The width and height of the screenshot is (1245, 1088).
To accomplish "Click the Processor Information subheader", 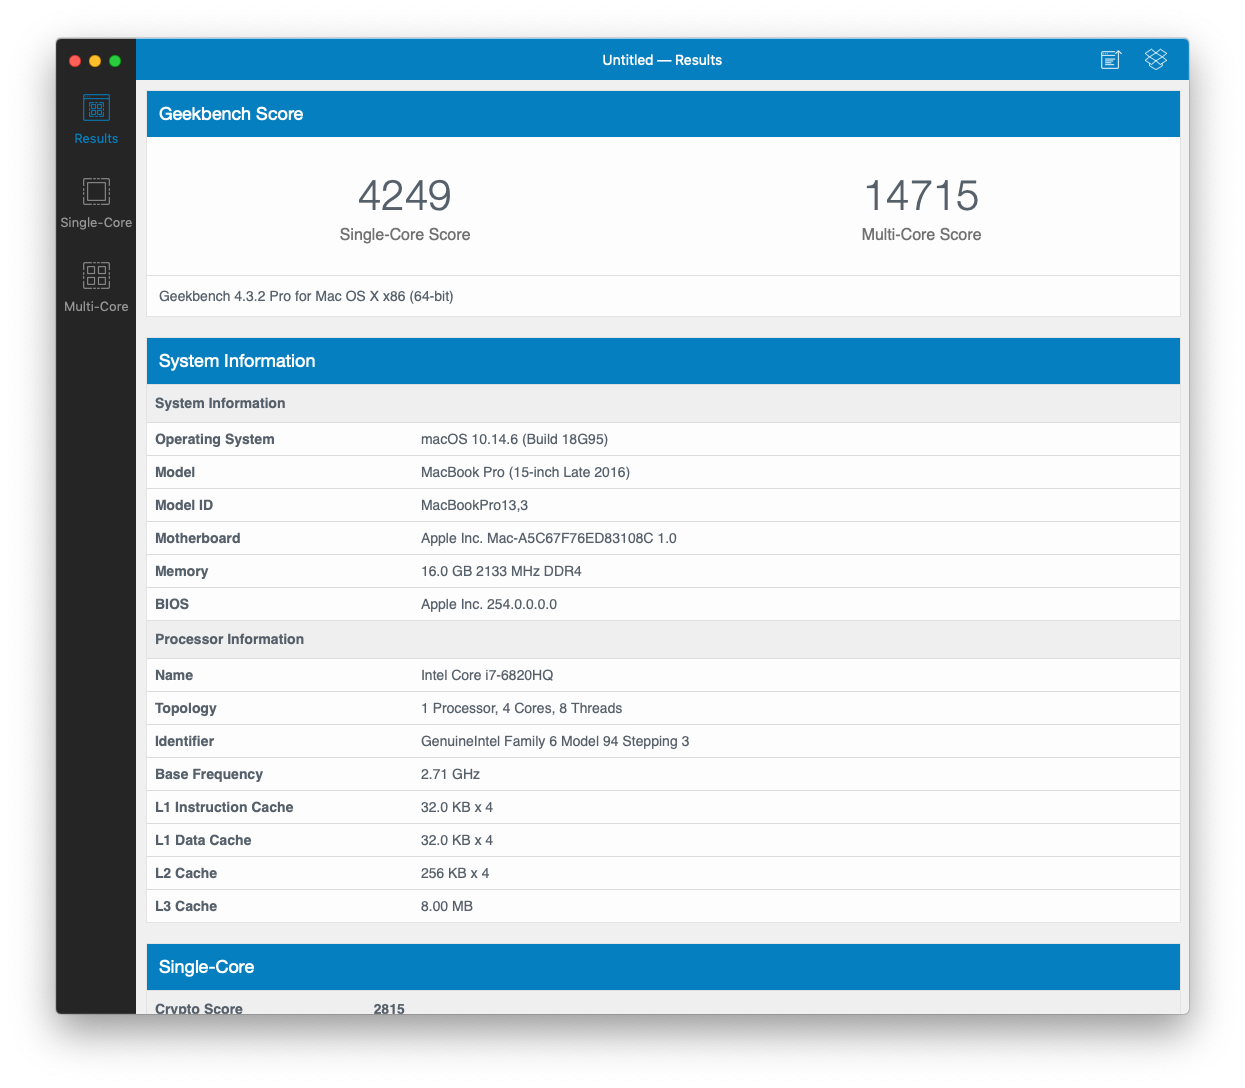I will 663,640.
